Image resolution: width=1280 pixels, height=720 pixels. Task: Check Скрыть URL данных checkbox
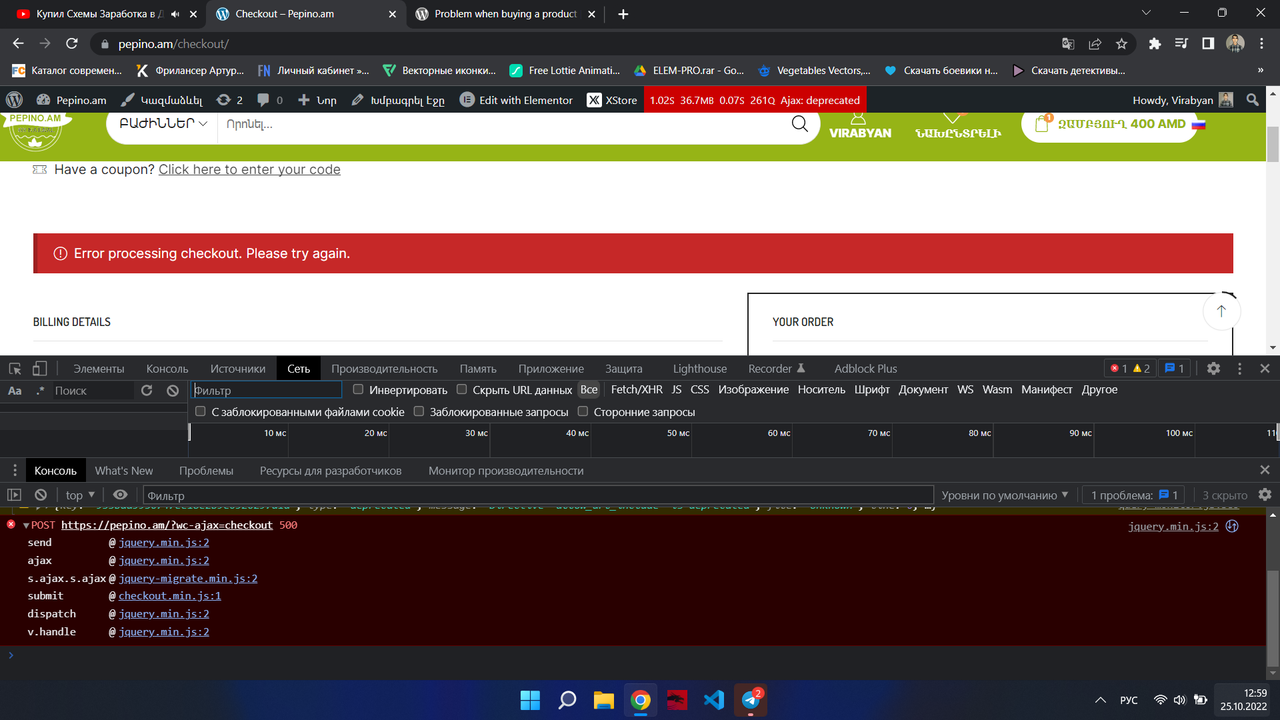462,390
